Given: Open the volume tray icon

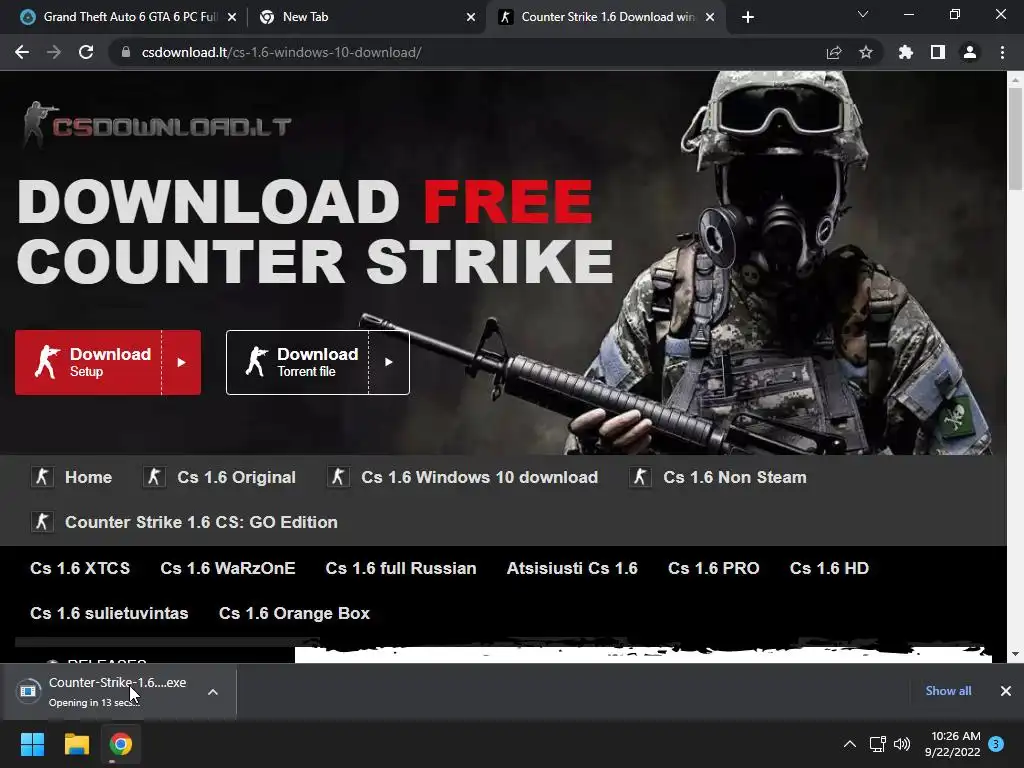Looking at the screenshot, I should click(x=902, y=744).
